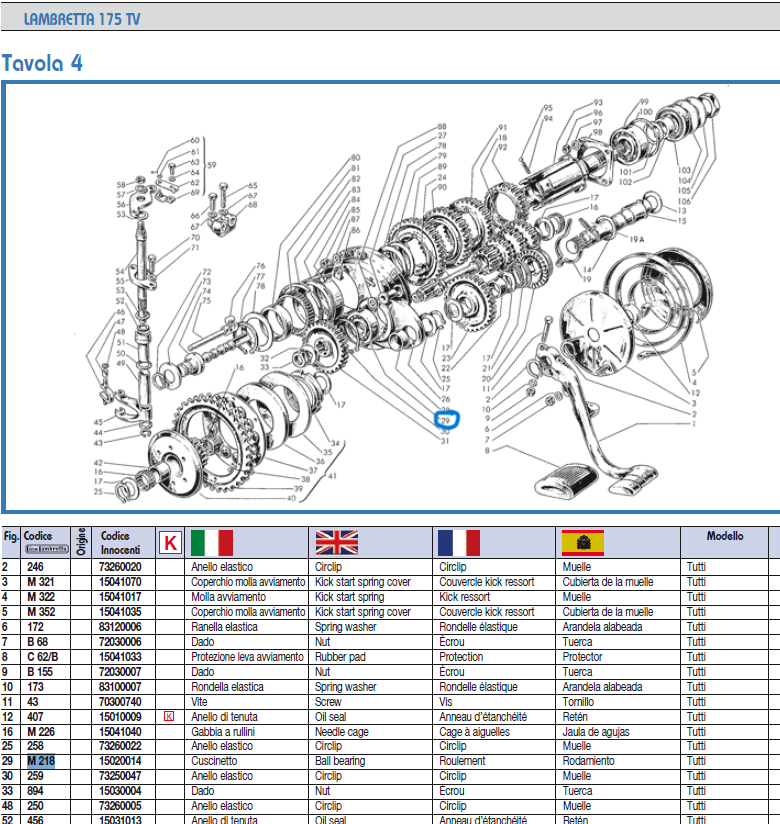
Task: Click the 'Ranella elastica' cell
Action: (224, 627)
